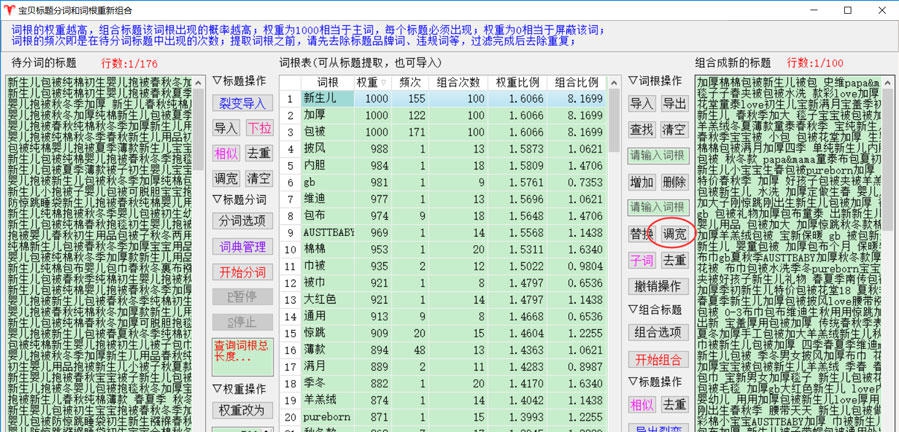The width and height of the screenshot is (899, 432).
Task: Click the 组合比例 column header
Action: click(x=576, y=82)
